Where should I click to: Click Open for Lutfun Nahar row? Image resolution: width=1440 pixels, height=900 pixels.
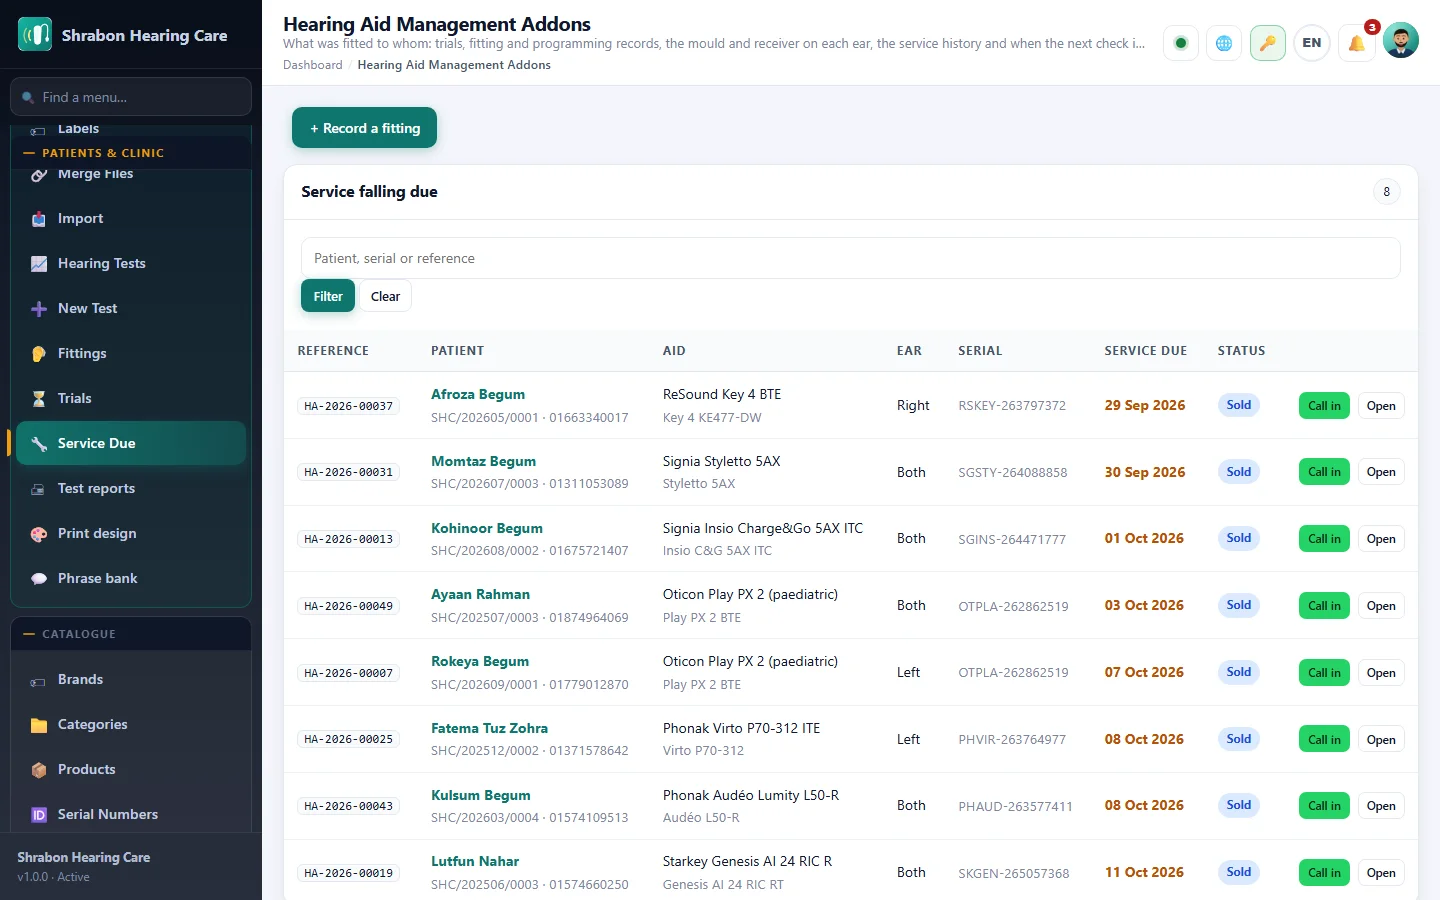click(x=1381, y=873)
